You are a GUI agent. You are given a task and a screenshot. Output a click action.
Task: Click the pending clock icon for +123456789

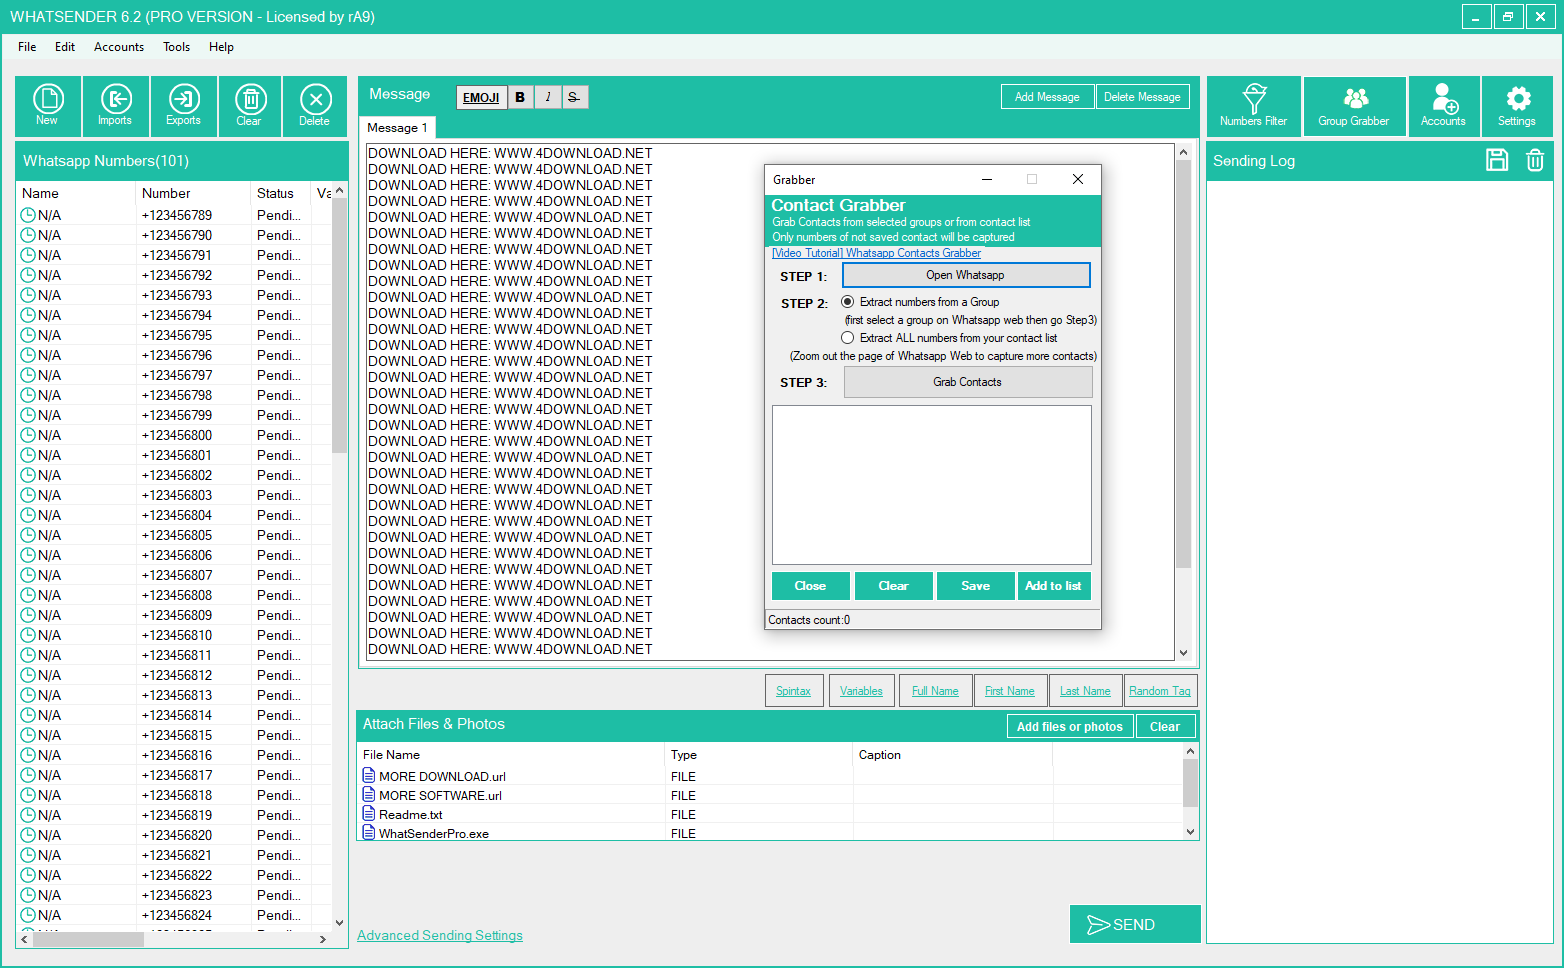(x=28, y=215)
